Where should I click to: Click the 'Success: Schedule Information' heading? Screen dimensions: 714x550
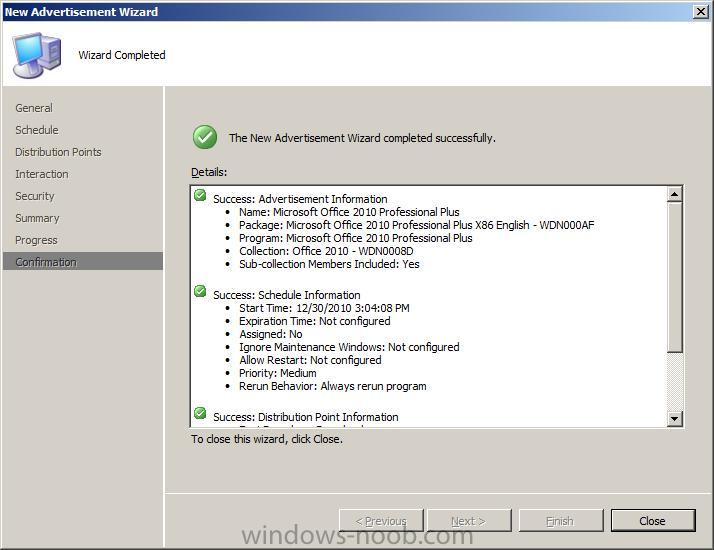[286, 295]
